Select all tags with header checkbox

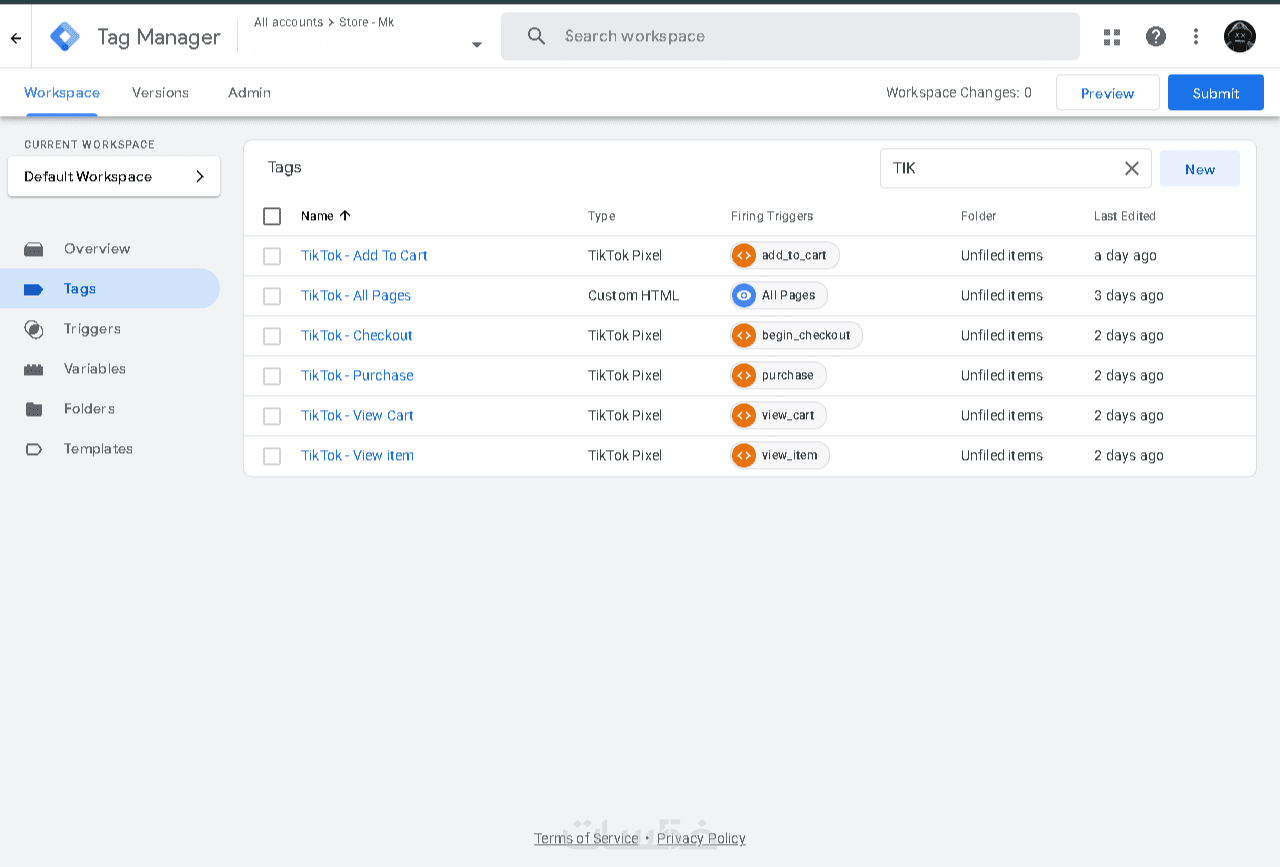click(272, 216)
